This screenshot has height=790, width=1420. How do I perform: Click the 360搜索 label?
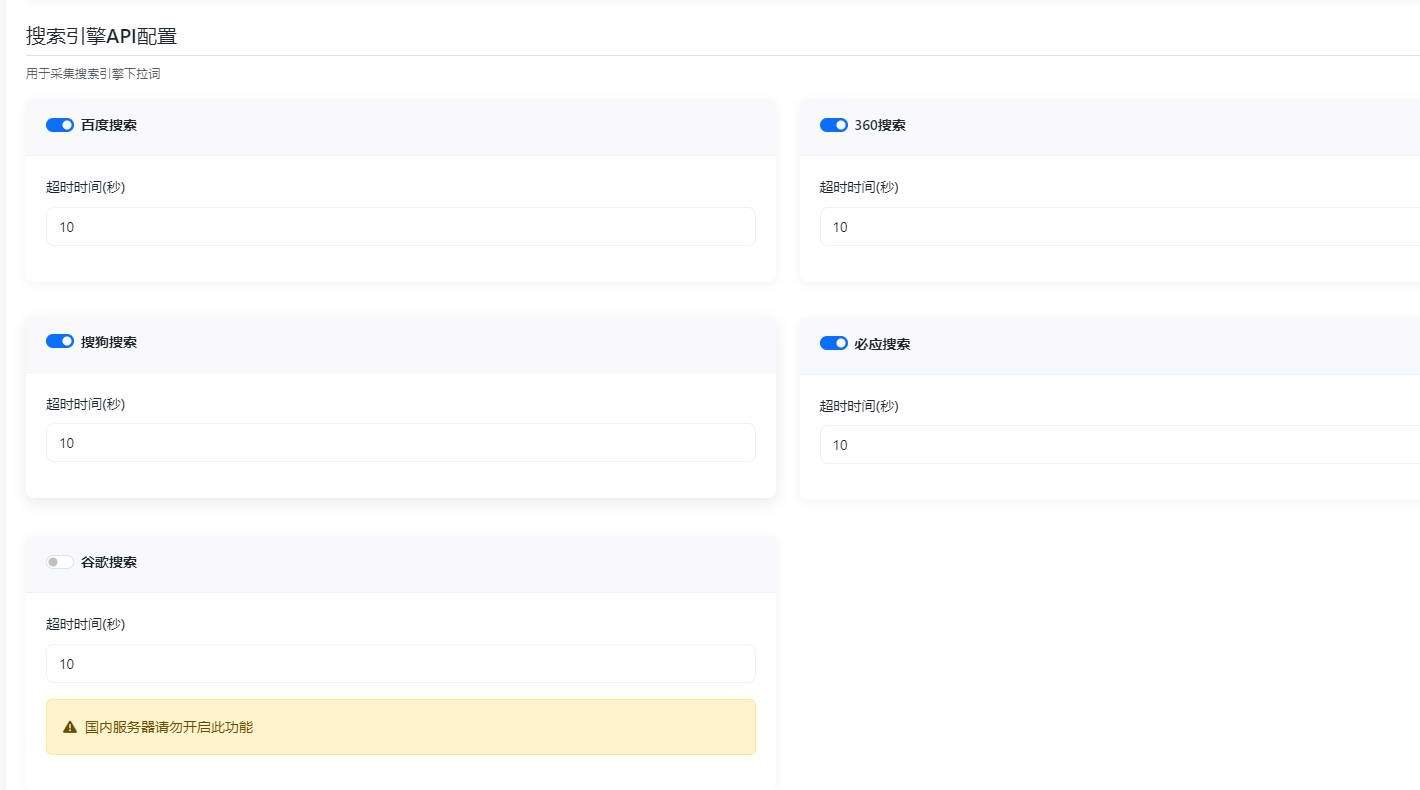[x=880, y=125]
